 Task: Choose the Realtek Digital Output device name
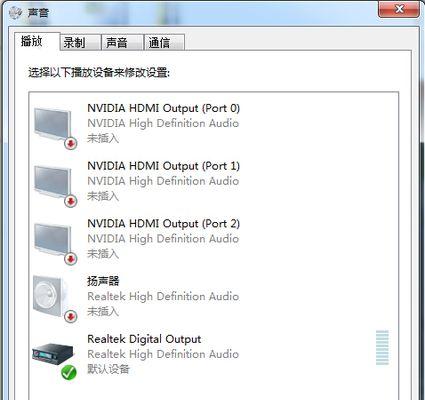pyautogui.click(x=144, y=339)
